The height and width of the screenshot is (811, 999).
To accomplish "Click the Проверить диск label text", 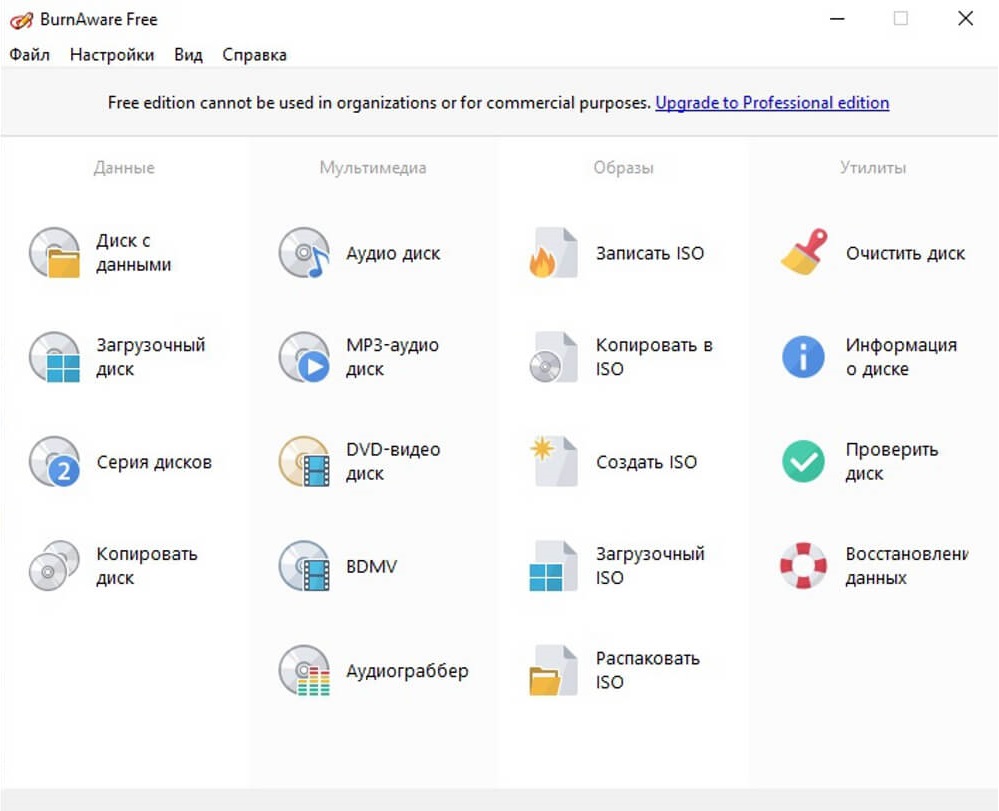I will coord(892,461).
